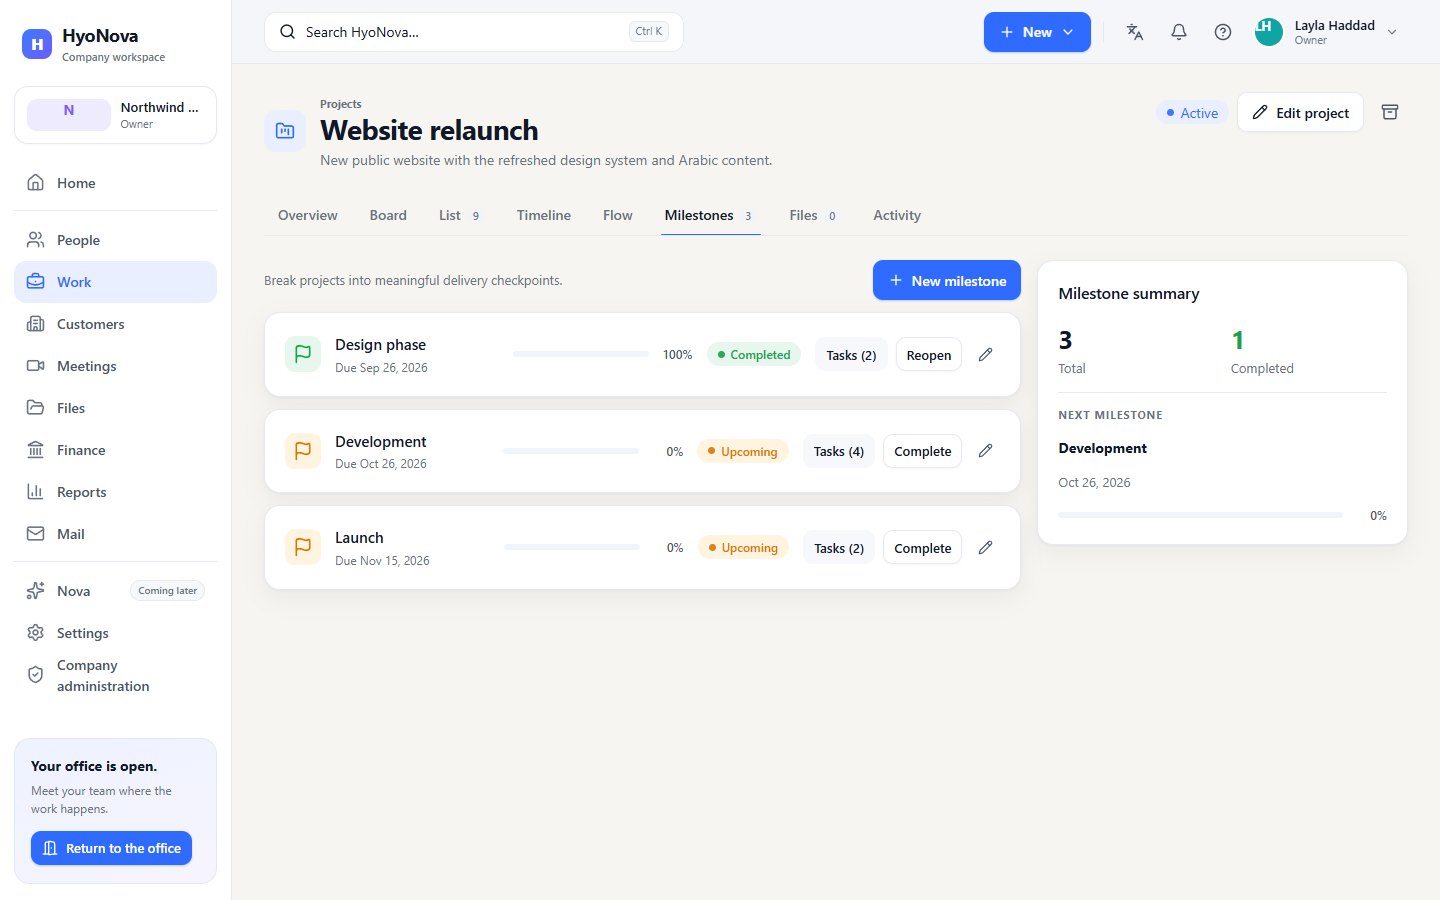
Task: Click the Next milestone progress bar
Action: (x=1200, y=515)
